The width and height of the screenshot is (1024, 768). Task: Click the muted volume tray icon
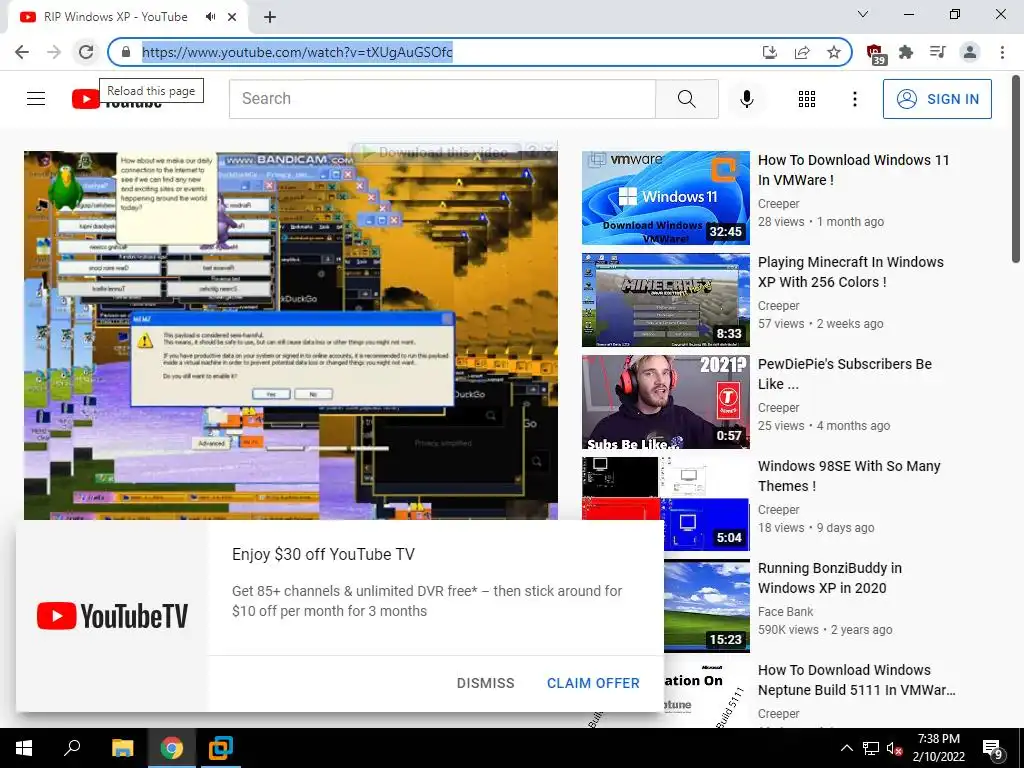[x=894, y=748]
